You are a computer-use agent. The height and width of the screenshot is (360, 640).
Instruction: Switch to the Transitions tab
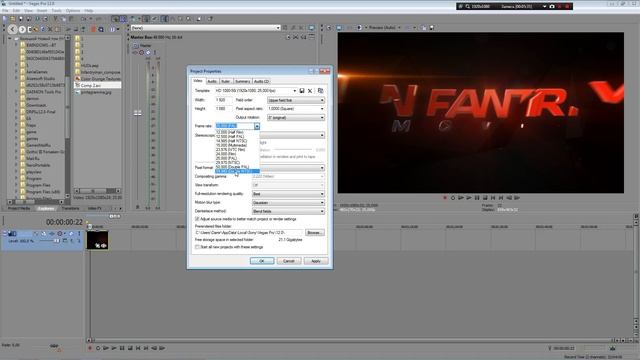(x=70, y=208)
